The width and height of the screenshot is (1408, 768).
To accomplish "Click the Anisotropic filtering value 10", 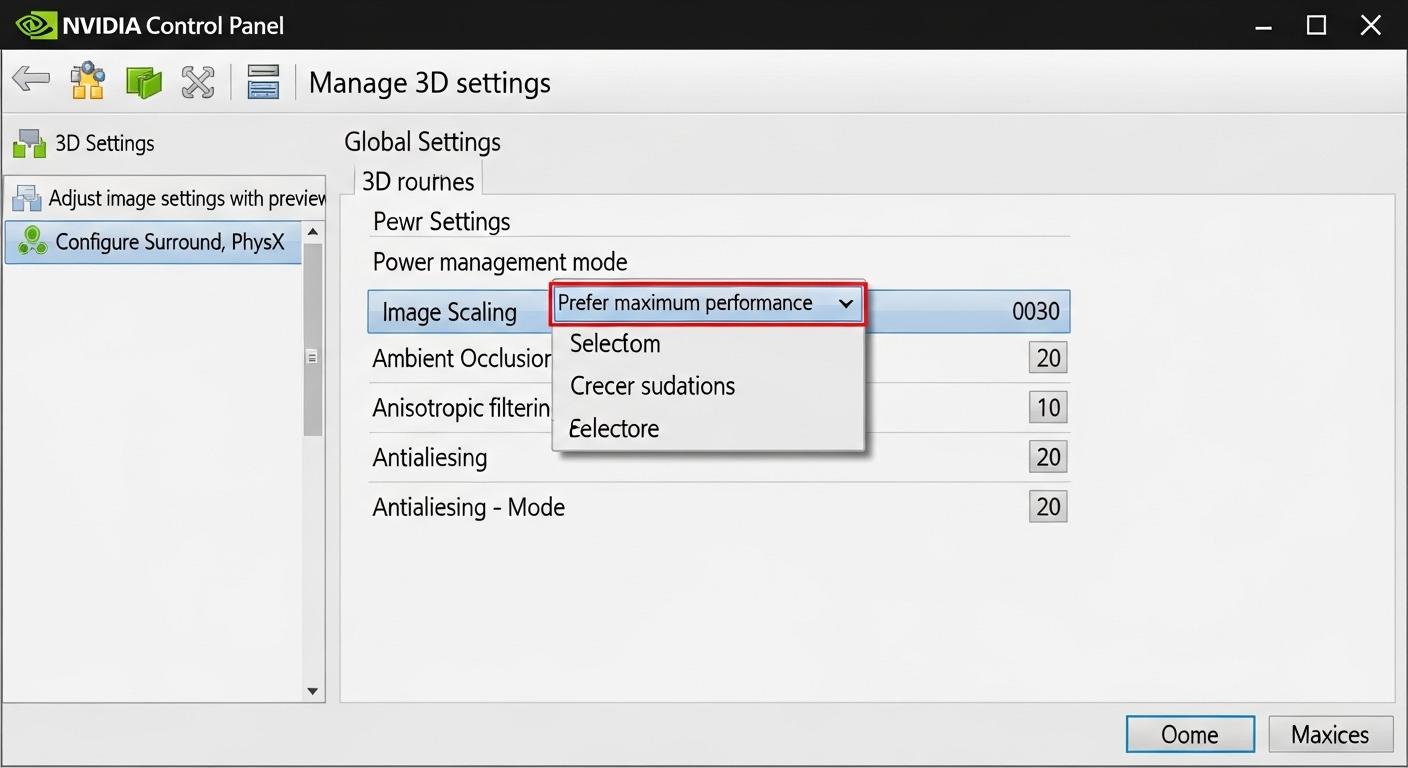I will (1047, 408).
